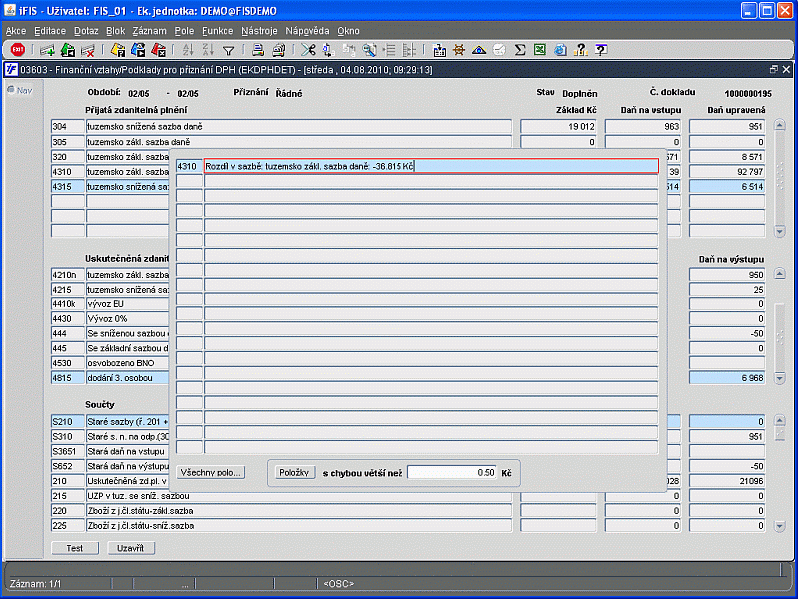Image resolution: width=798 pixels, height=599 pixels.
Task: Open the Editace menu
Action: click(50, 31)
